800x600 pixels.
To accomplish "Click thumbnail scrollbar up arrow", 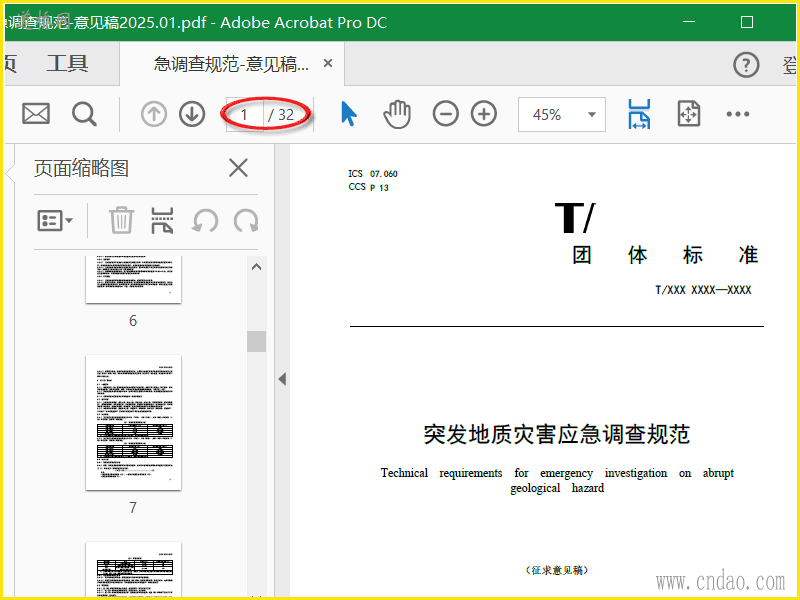I will 257,267.
